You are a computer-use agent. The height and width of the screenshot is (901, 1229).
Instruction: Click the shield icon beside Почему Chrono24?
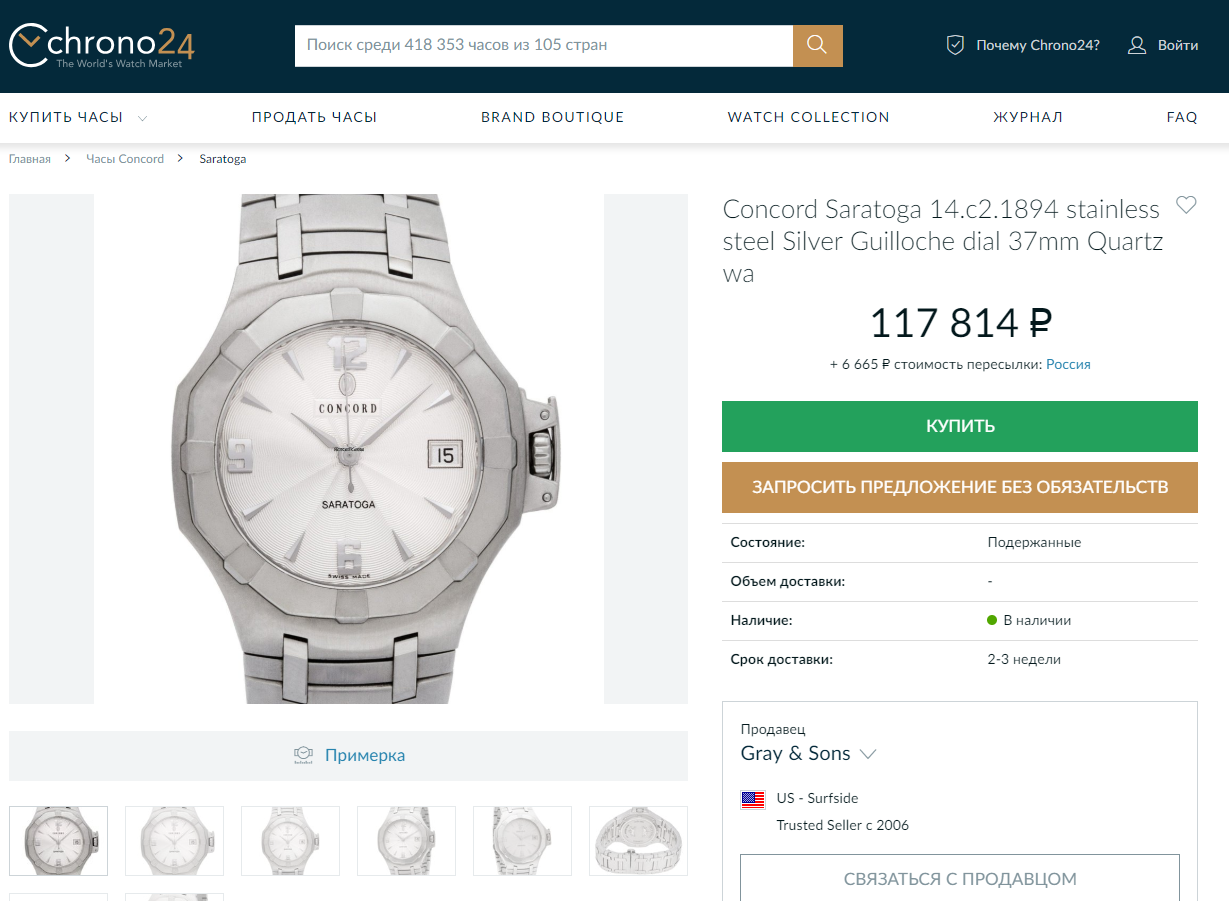pos(955,45)
